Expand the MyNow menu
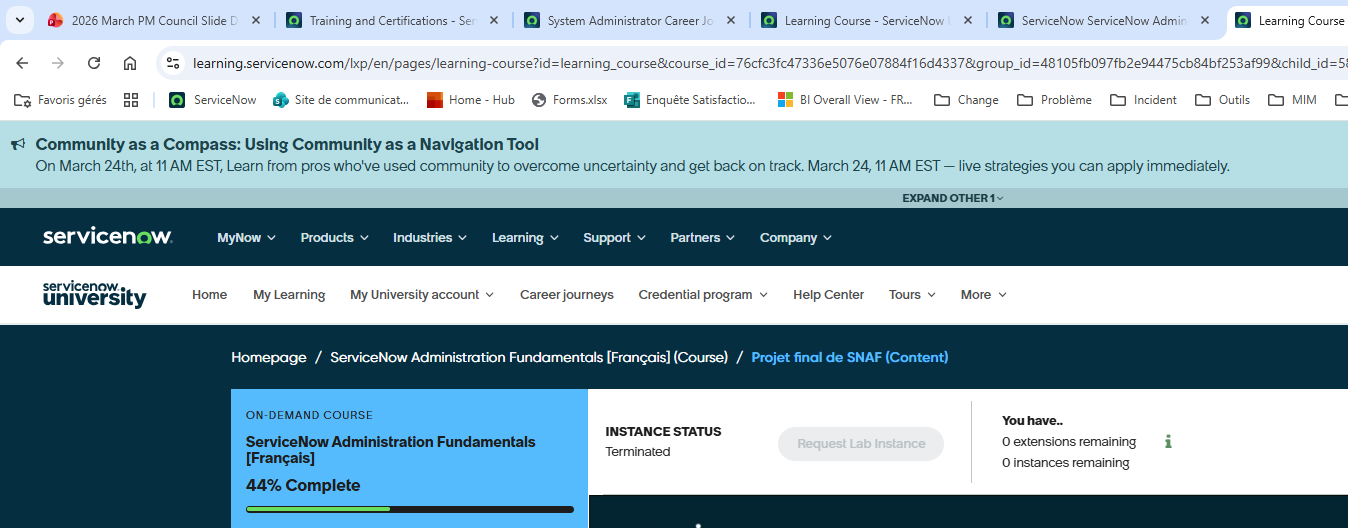Image resolution: width=1348 pixels, height=528 pixels. coord(246,238)
